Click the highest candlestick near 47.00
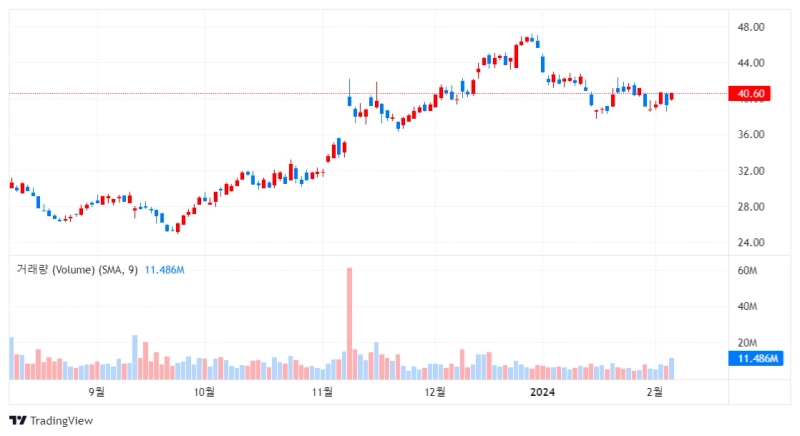 point(531,40)
